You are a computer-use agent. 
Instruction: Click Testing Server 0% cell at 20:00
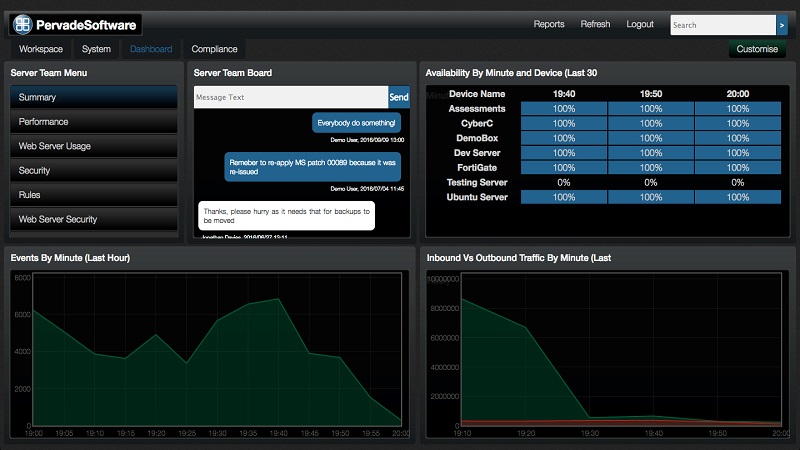pyautogui.click(x=738, y=183)
